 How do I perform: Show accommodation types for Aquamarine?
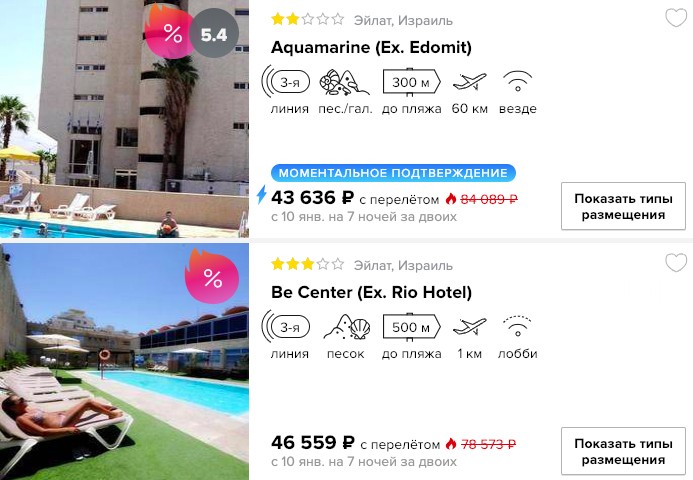click(x=623, y=206)
